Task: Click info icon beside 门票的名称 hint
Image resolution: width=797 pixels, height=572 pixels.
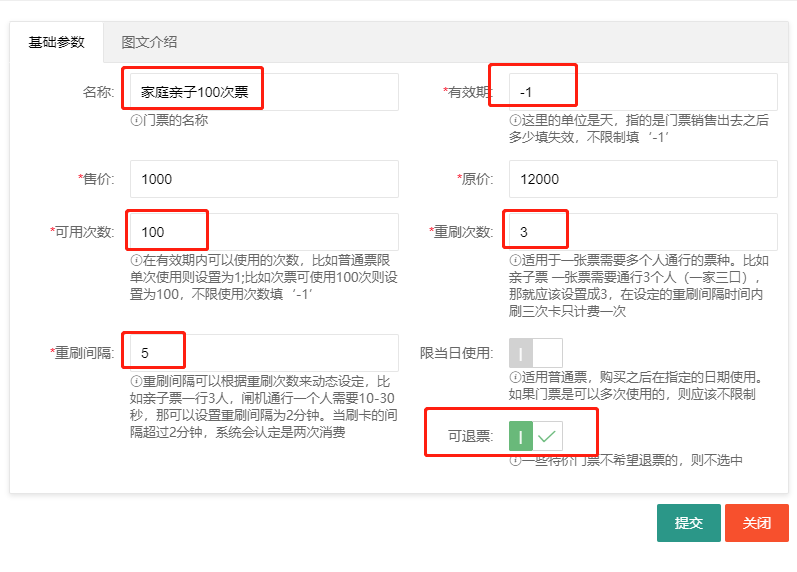Action: click(x=136, y=120)
